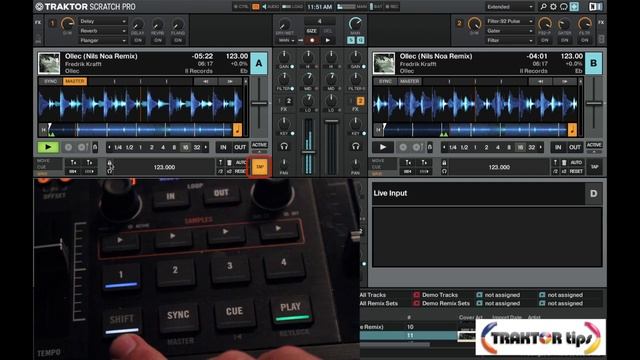The width and height of the screenshot is (640, 360).
Task: Click the Deck A tempo lock icon
Action: click(x=109, y=163)
